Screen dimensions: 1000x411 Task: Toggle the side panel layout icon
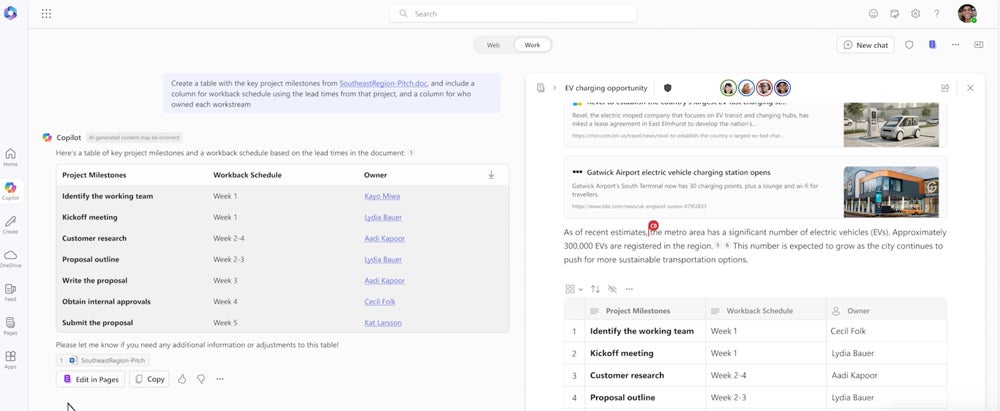point(978,45)
